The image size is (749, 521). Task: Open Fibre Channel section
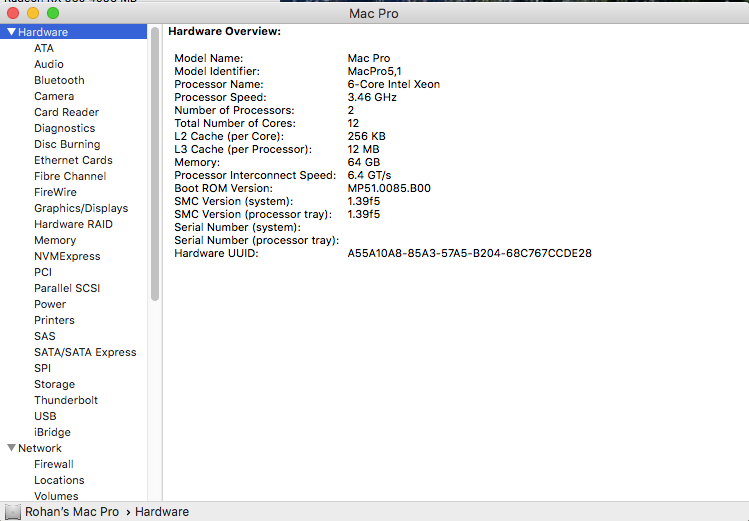tap(70, 176)
